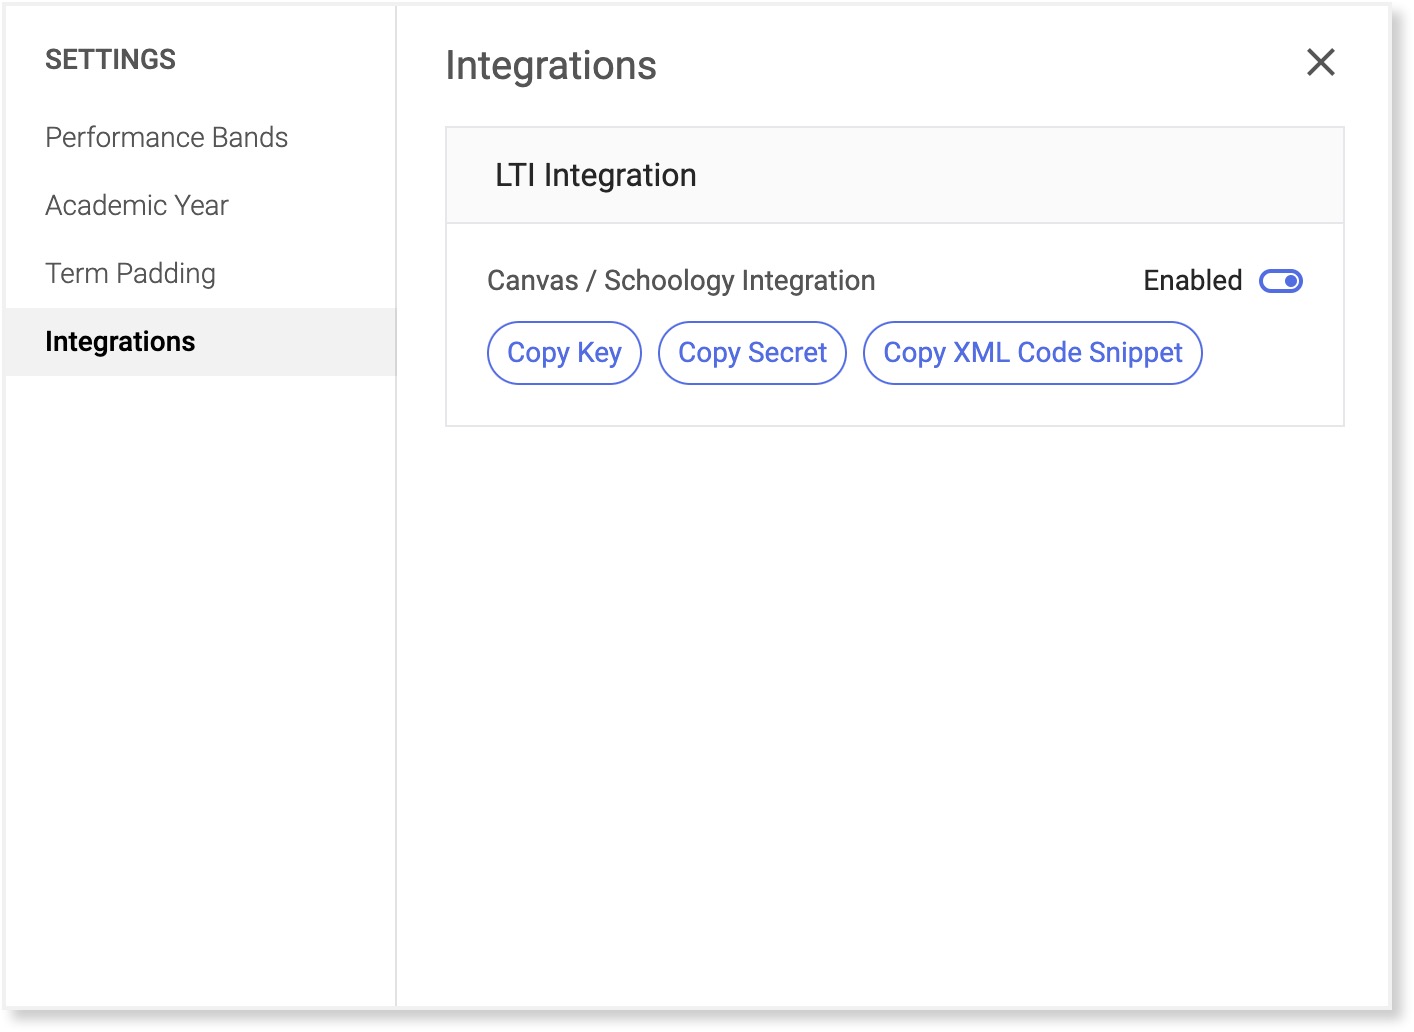Open Performance Bands settings

tap(166, 137)
